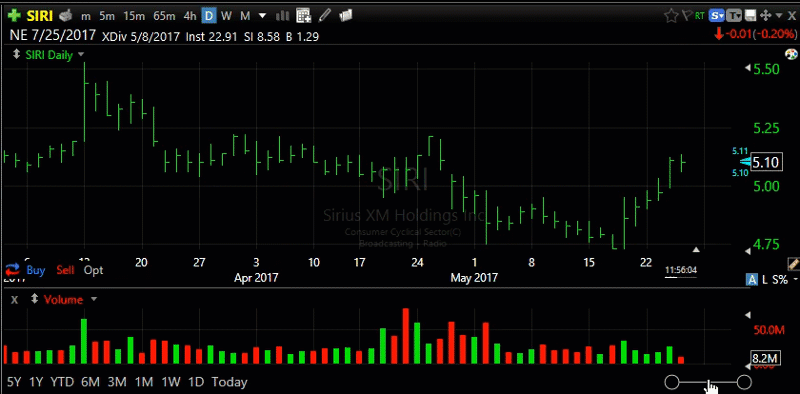800x394 pixels.
Task: Click the Opt options button
Action: (x=93, y=270)
